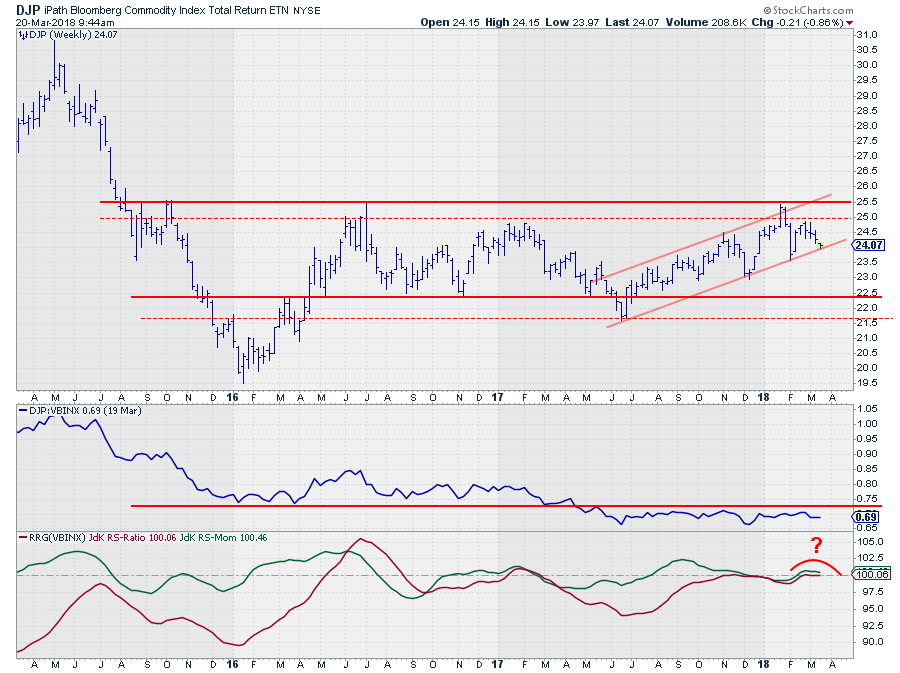Click the 19.5 price axis label
Viewport: 900px width, 673px height.
pos(867,383)
